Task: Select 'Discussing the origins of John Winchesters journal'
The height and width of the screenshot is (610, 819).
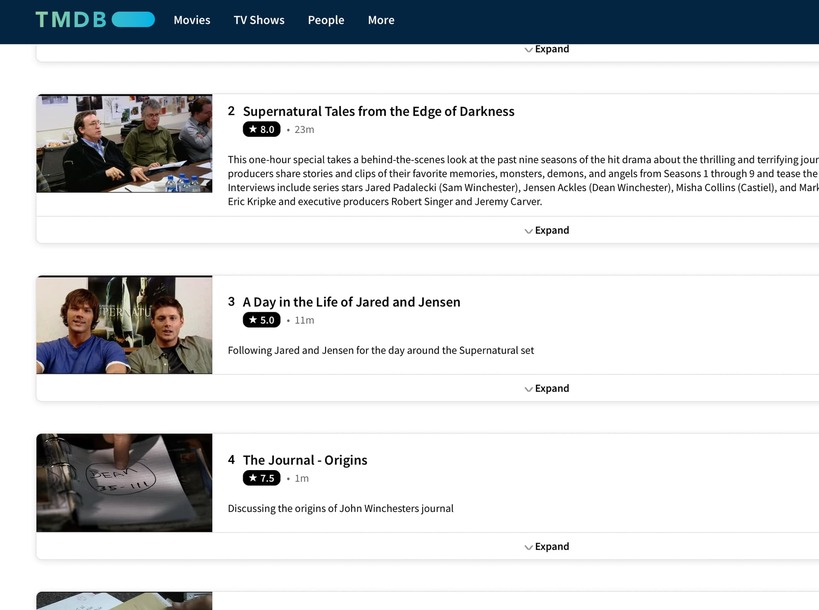Action: click(341, 509)
